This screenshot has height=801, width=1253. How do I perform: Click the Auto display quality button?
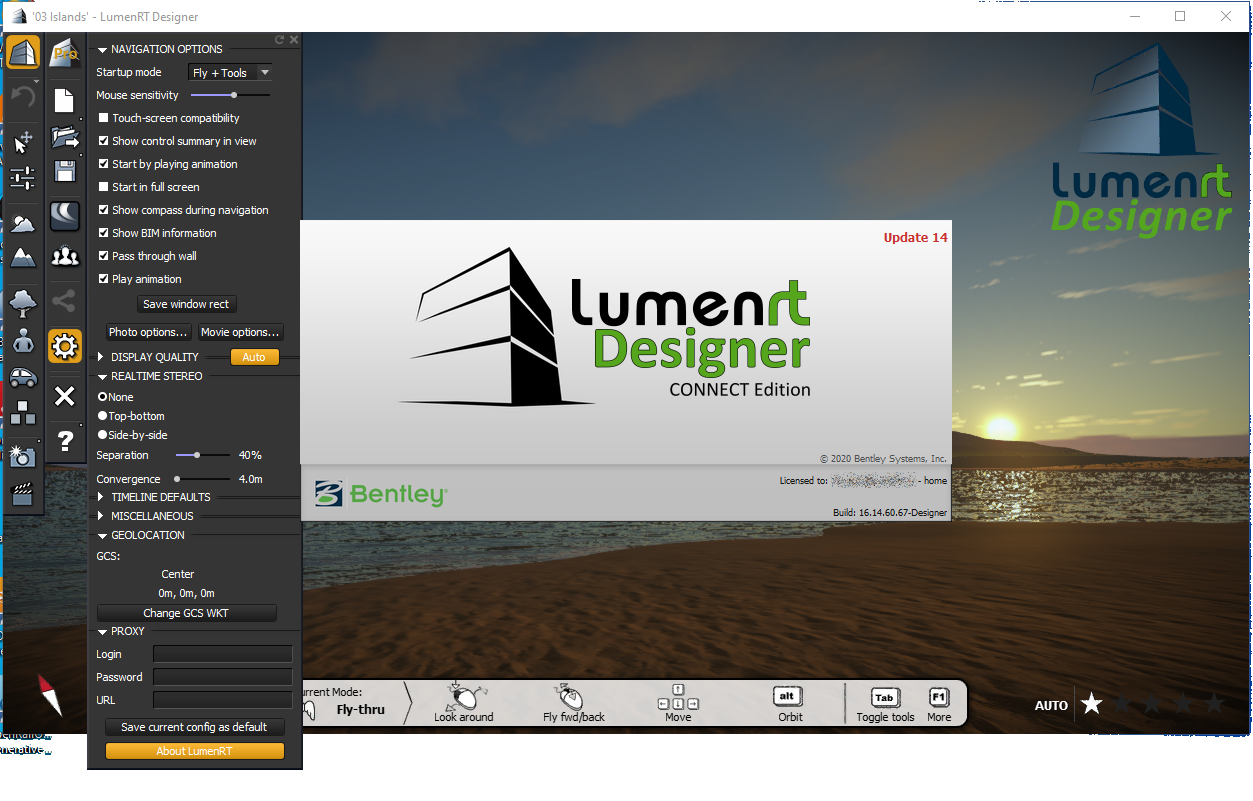254,357
